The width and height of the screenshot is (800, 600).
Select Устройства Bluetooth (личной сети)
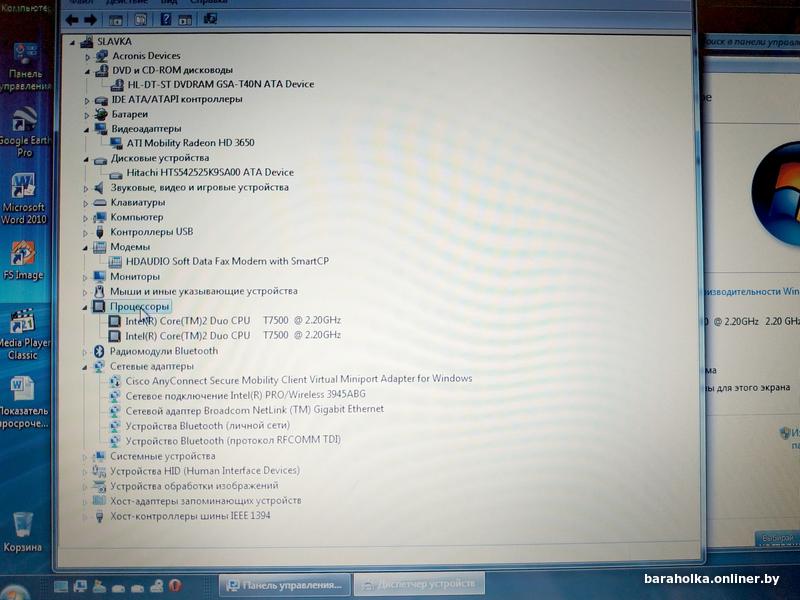tap(208, 426)
